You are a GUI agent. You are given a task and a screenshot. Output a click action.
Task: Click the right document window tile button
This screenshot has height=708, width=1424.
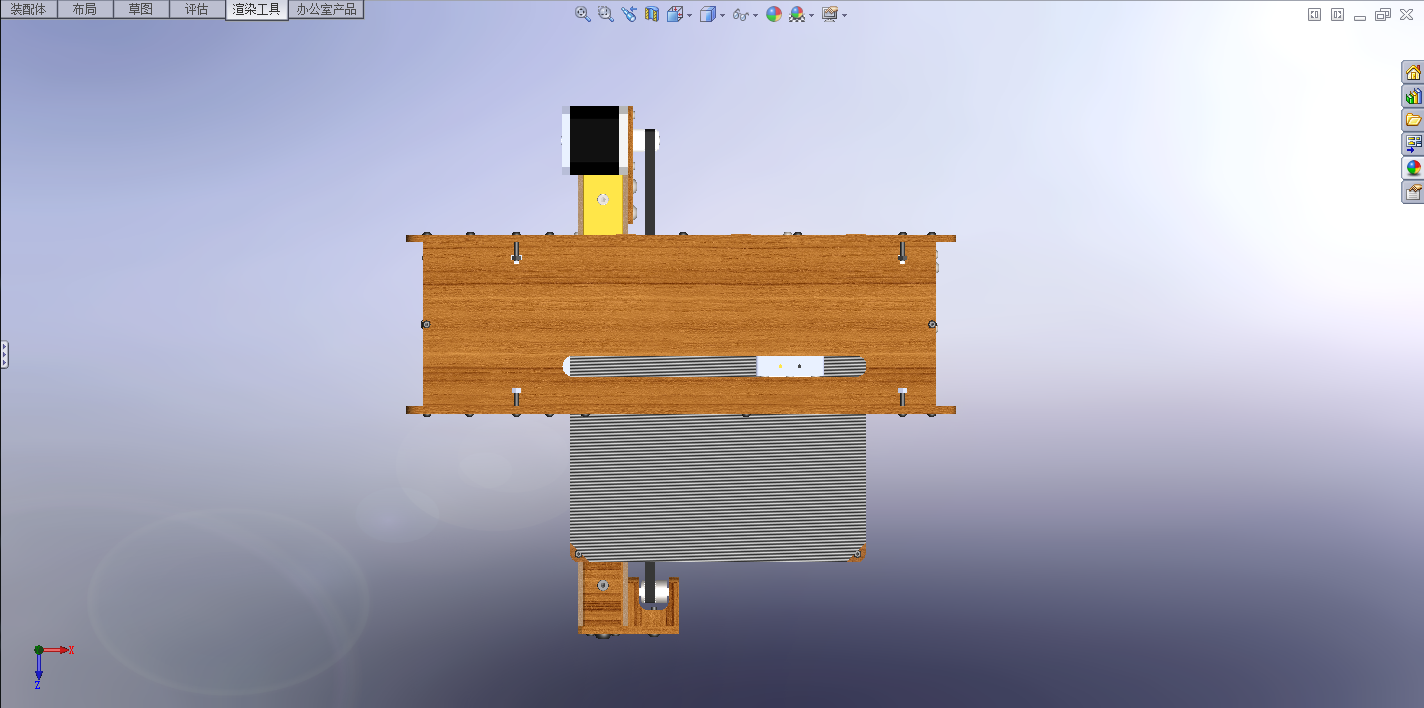pyautogui.click(x=1337, y=14)
